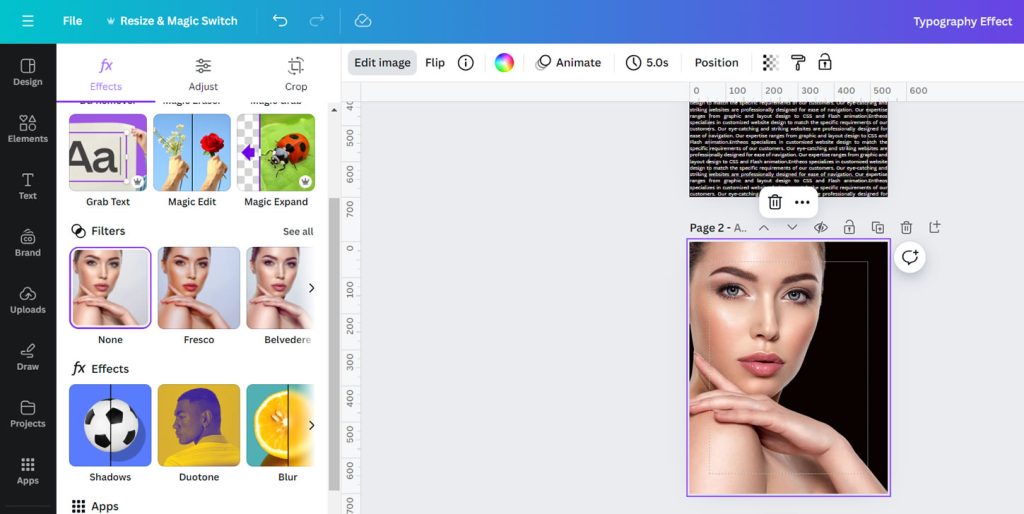The height and width of the screenshot is (514, 1024).
Task: Click See all filters link
Action: pos(298,232)
